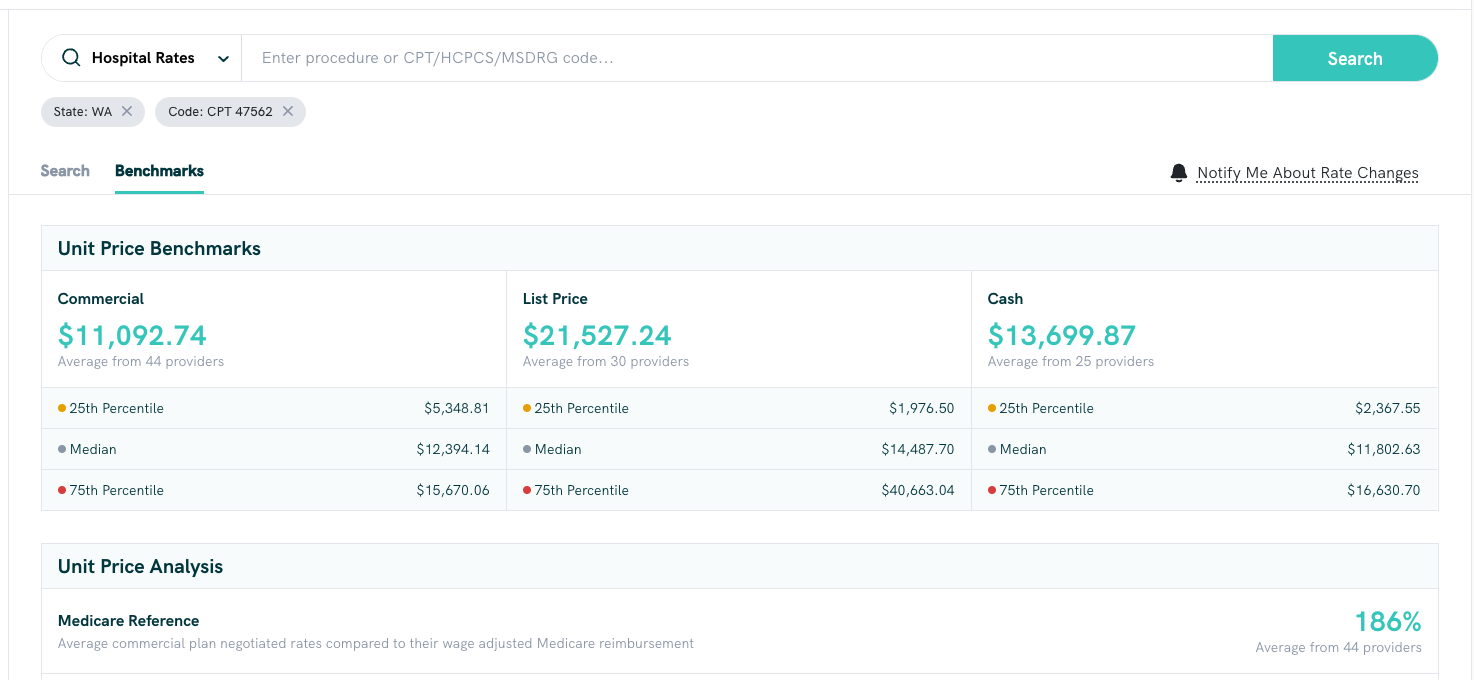Remove the Code: CPT 47562 filter
1474x680 pixels.
pyautogui.click(x=288, y=112)
